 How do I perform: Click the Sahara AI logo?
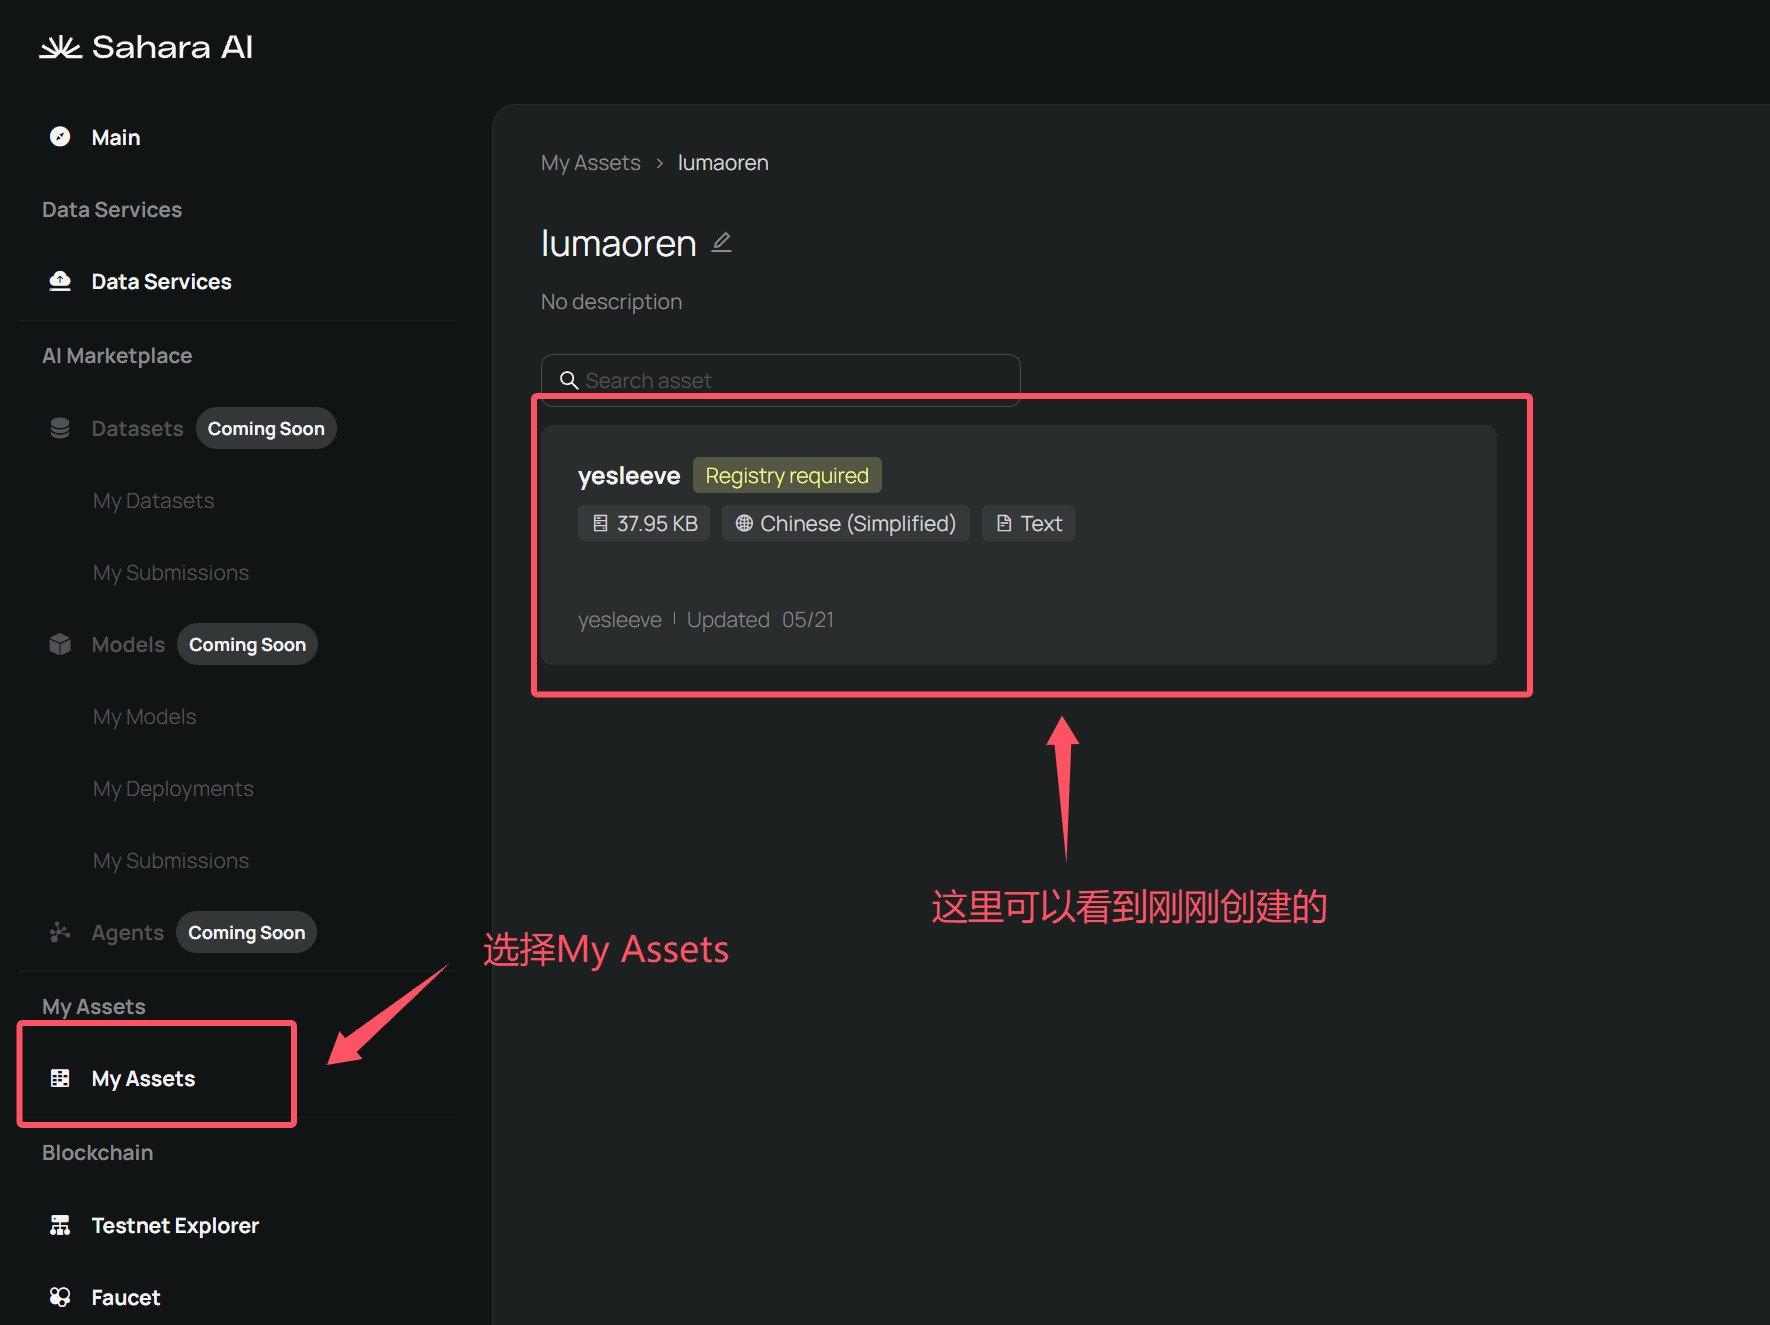[x=146, y=47]
